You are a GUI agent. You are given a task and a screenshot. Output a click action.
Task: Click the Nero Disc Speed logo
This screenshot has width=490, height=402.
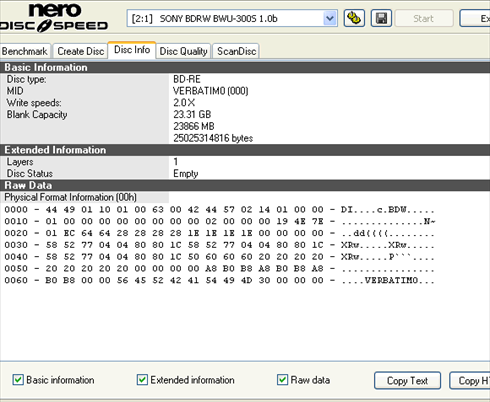(x=54, y=18)
